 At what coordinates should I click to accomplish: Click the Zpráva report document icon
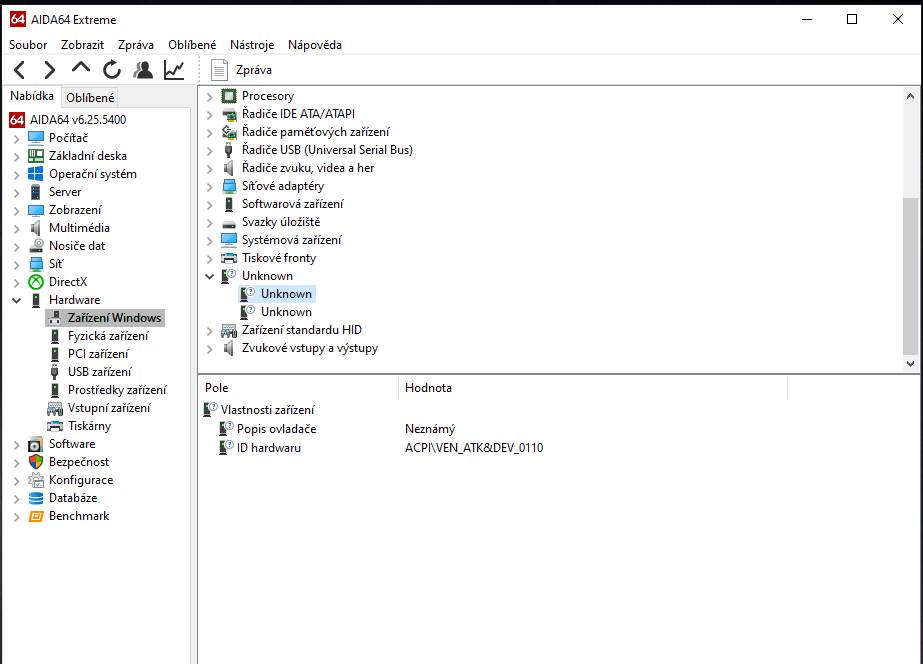pyautogui.click(x=220, y=70)
